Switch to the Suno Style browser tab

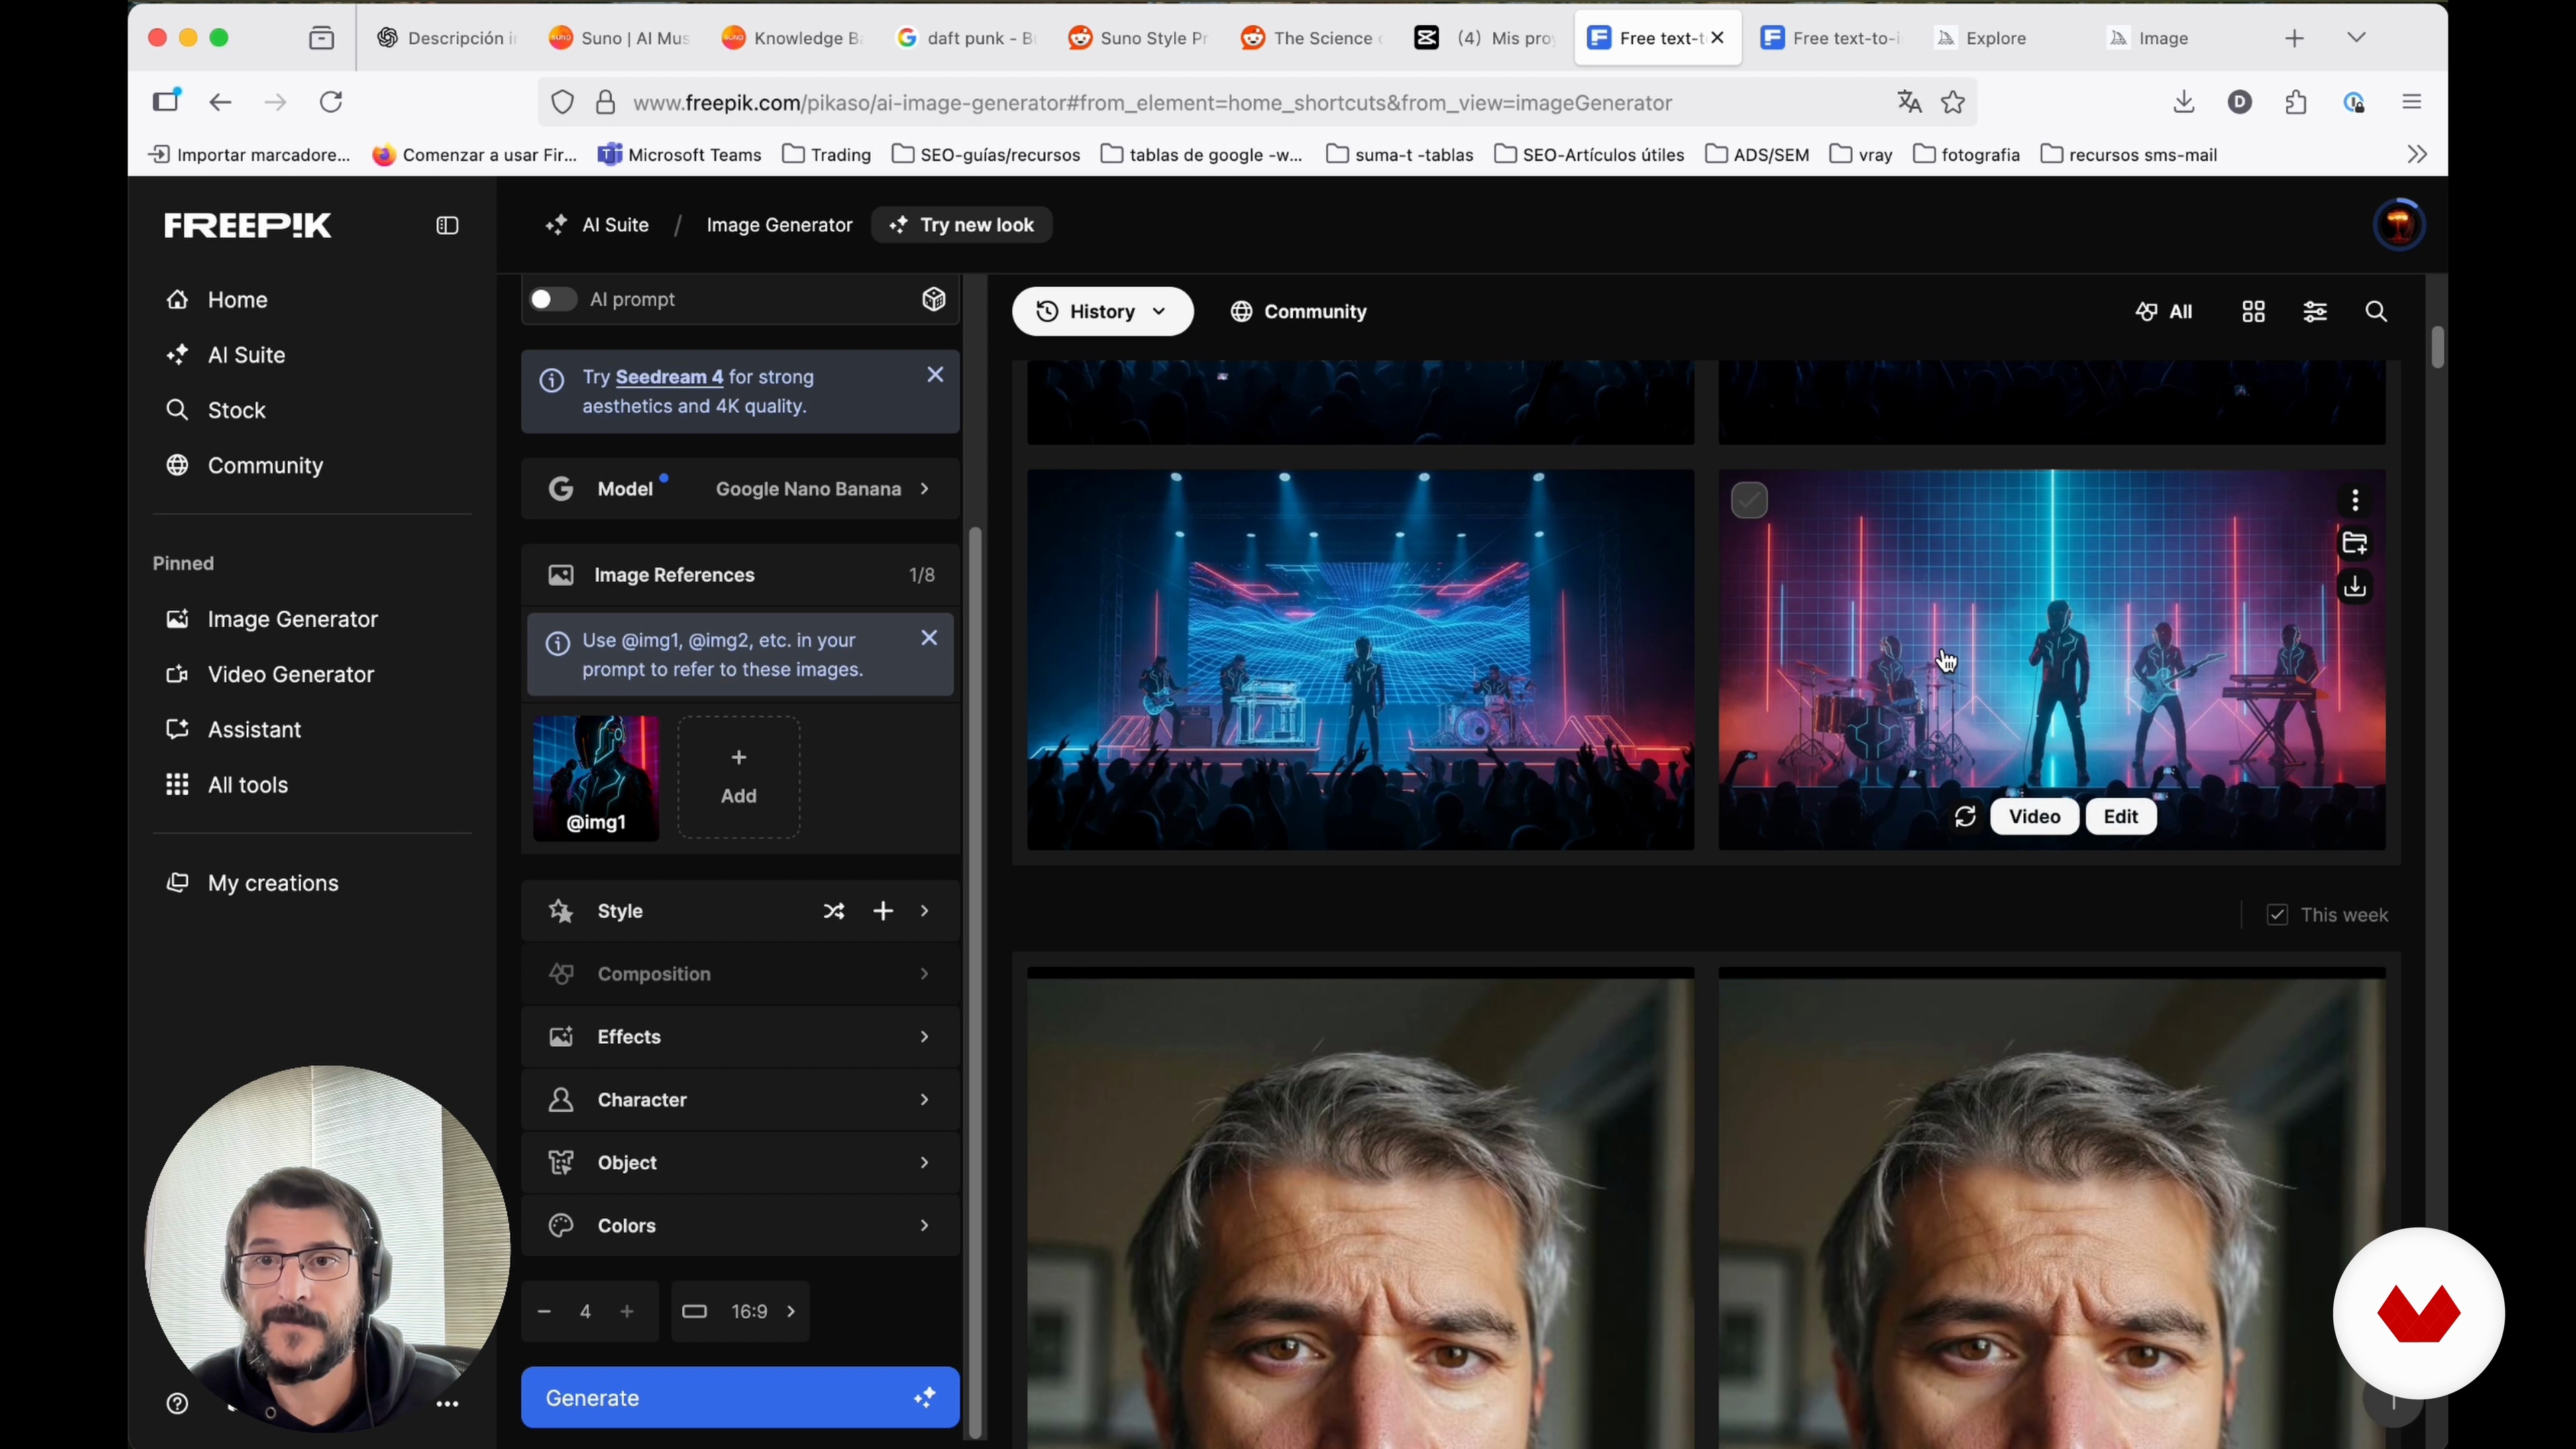pos(1139,38)
